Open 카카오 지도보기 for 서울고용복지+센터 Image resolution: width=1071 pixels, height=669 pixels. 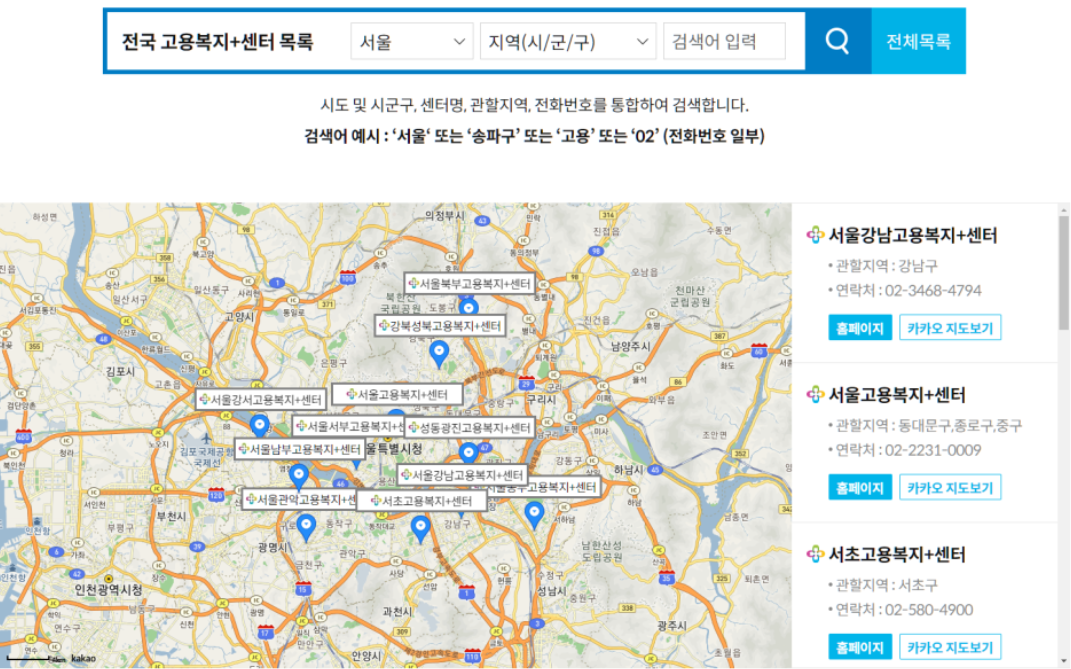(950, 488)
